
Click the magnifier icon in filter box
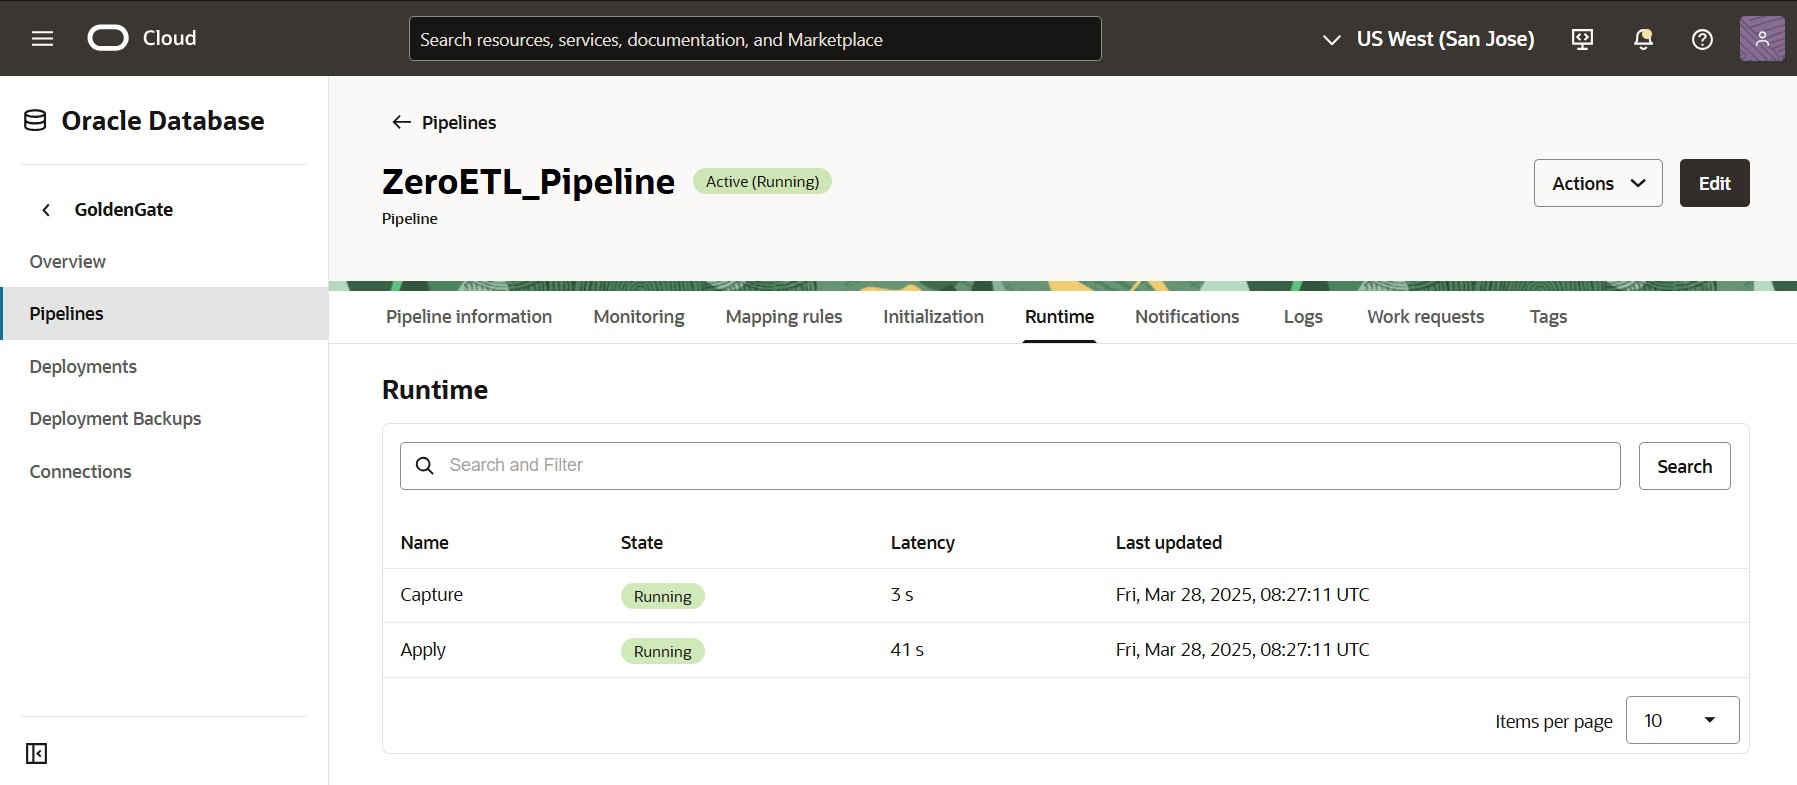pos(425,466)
